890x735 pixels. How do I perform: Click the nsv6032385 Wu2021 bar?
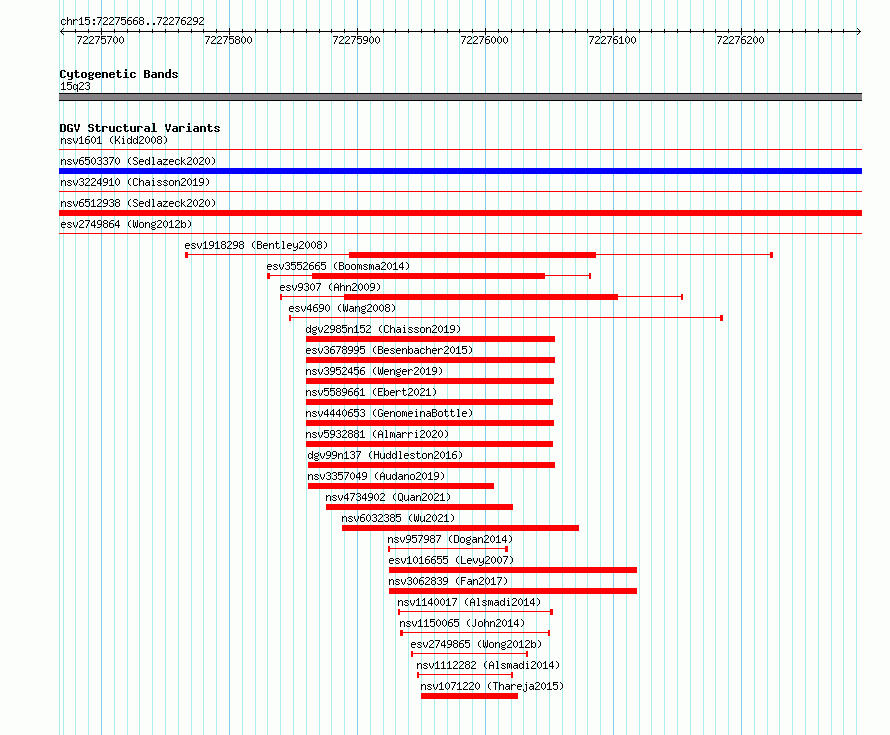coord(460,528)
